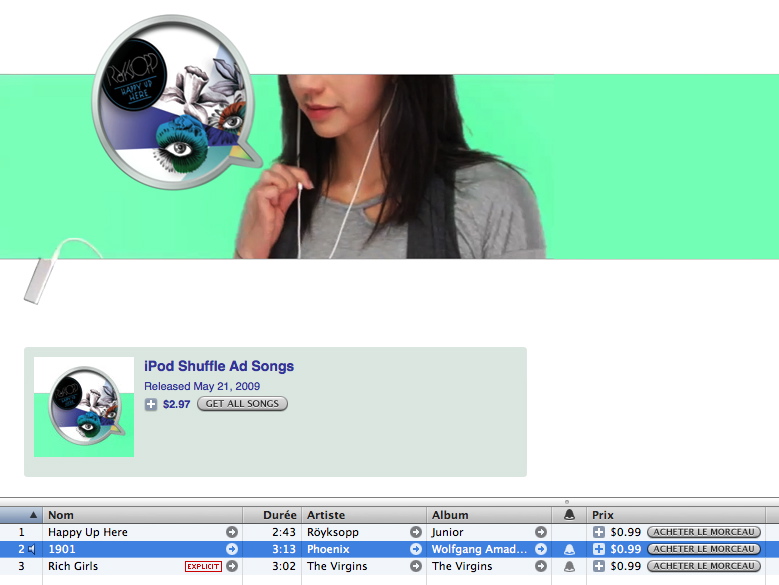Image resolution: width=779 pixels, height=585 pixels.
Task: Sort list by Artiste column header
Action: pos(364,515)
